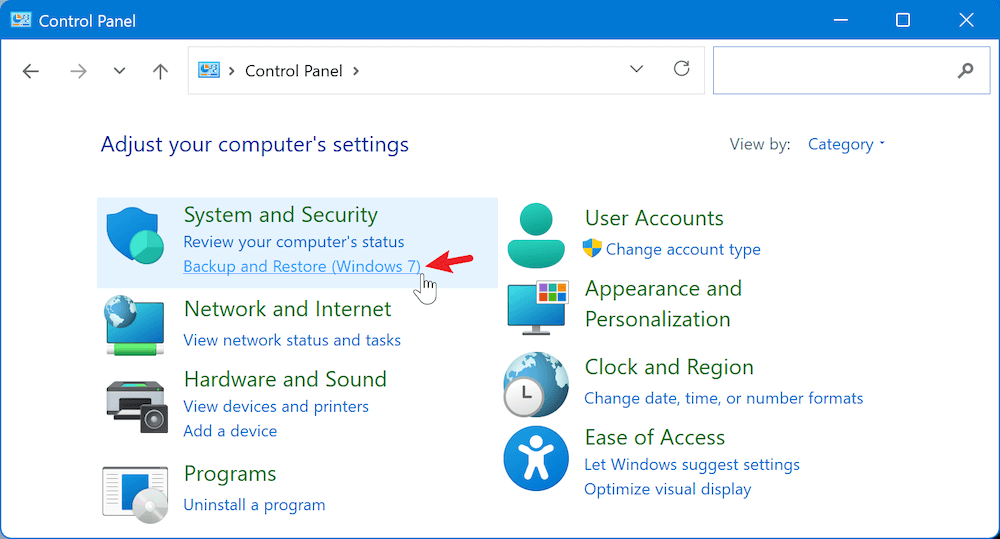Click the Control Panel icon in address bar
Image resolution: width=1000 pixels, height=539 pixels.
pos(209,70)
